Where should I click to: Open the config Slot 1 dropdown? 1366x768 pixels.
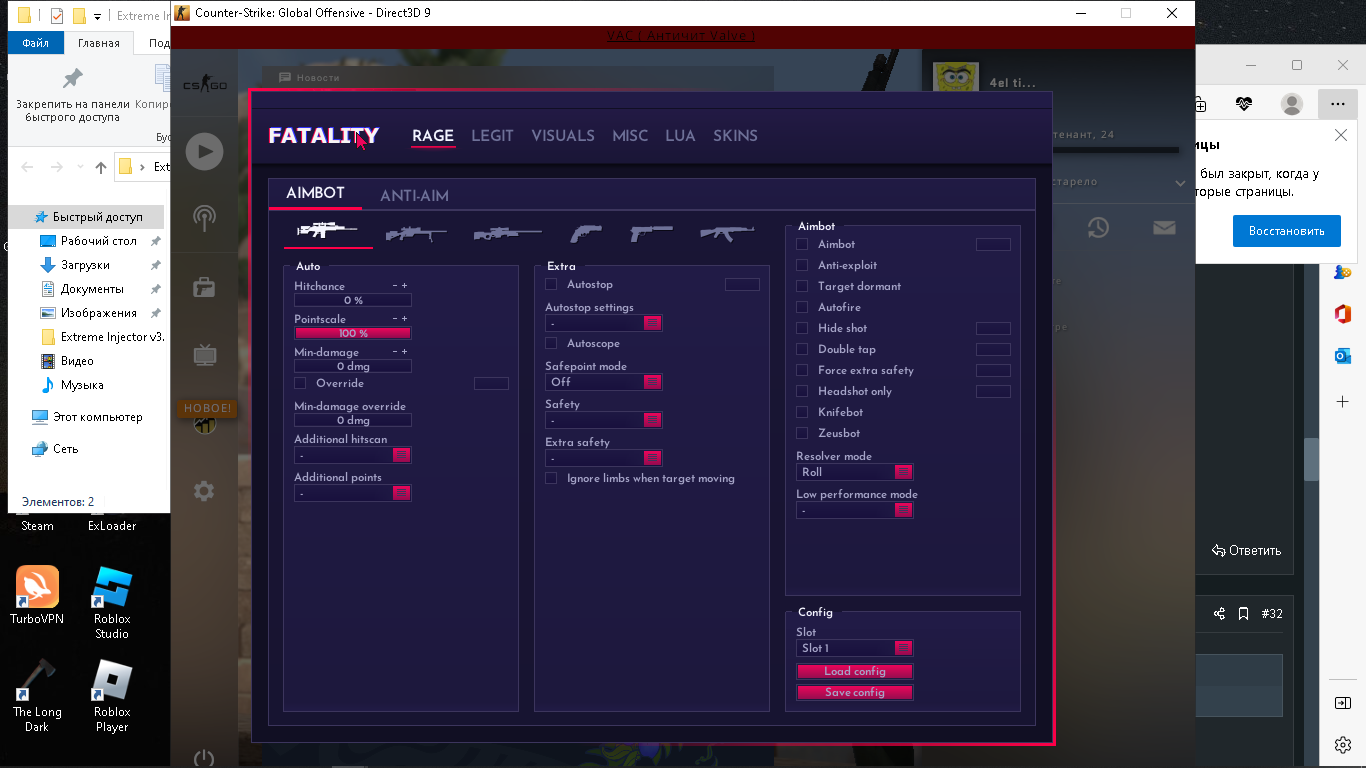pos(854,648)
